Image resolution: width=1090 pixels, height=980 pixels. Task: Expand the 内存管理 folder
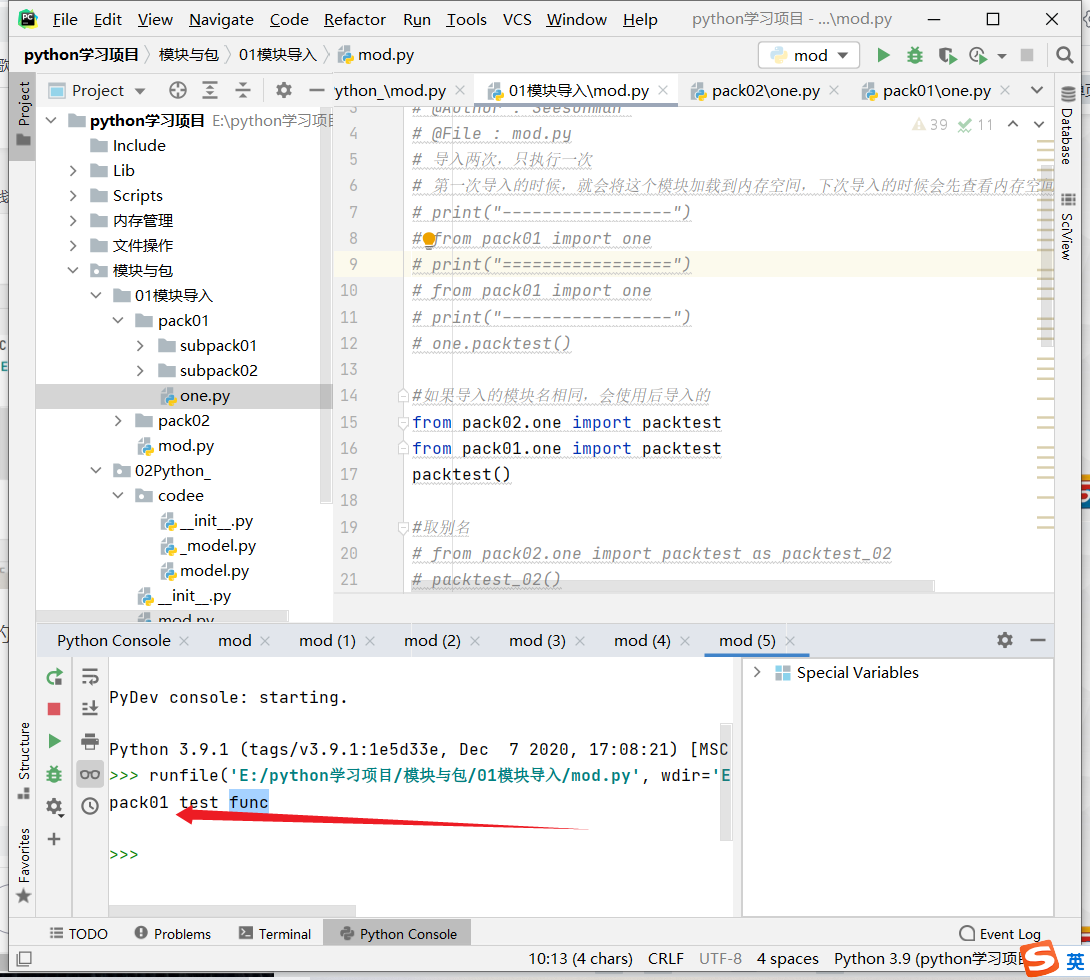(73, 220)
